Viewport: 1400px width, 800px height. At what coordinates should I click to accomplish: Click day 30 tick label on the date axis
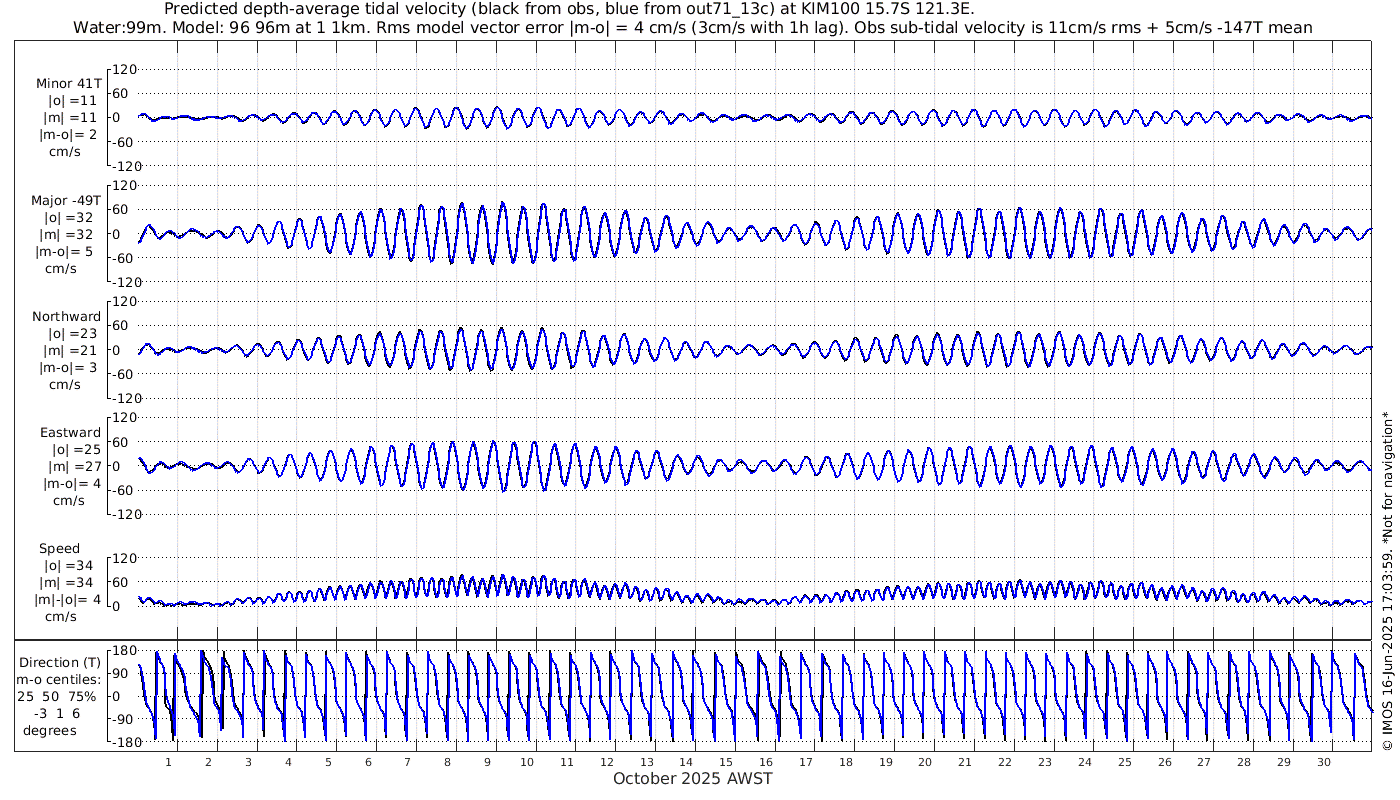tap(1323, 762)
